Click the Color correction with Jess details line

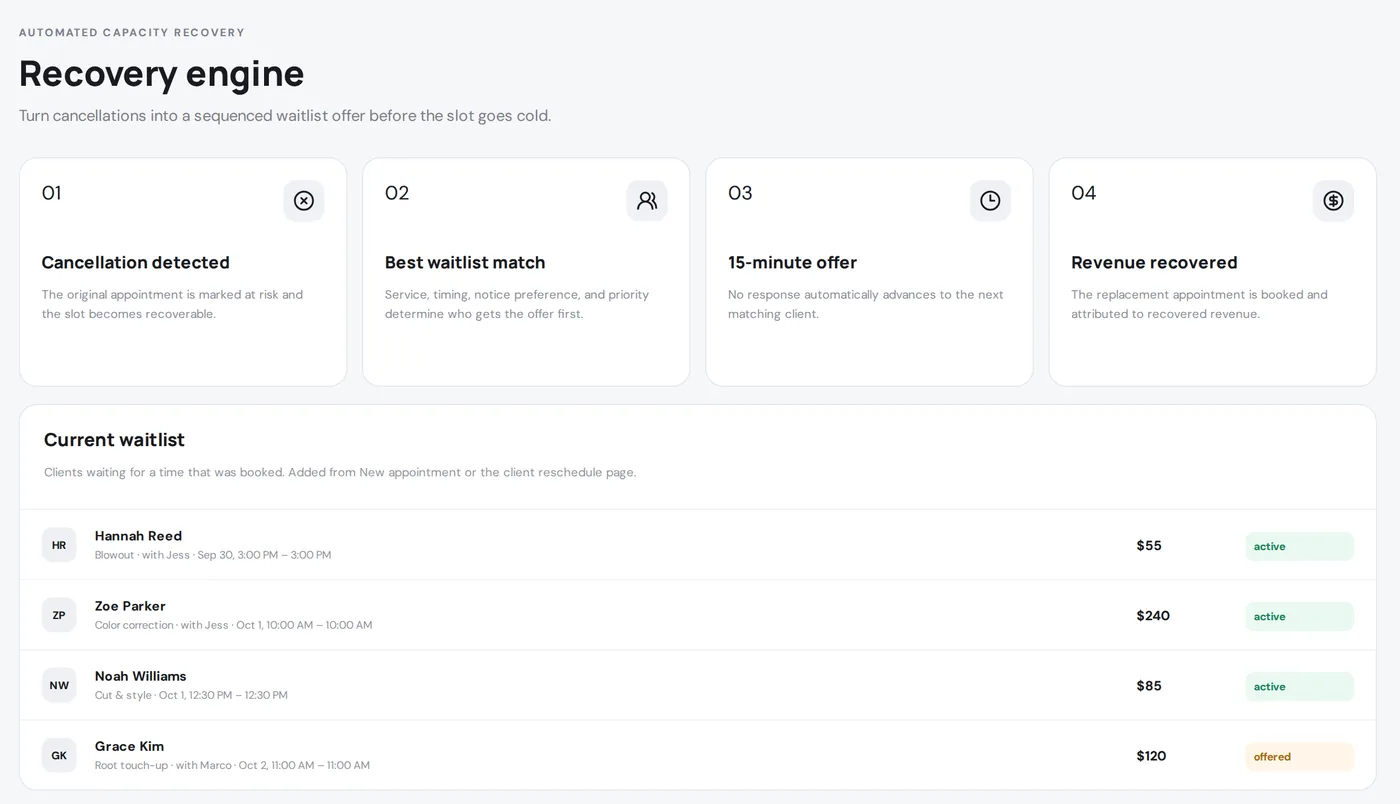[x=233, y=625]
